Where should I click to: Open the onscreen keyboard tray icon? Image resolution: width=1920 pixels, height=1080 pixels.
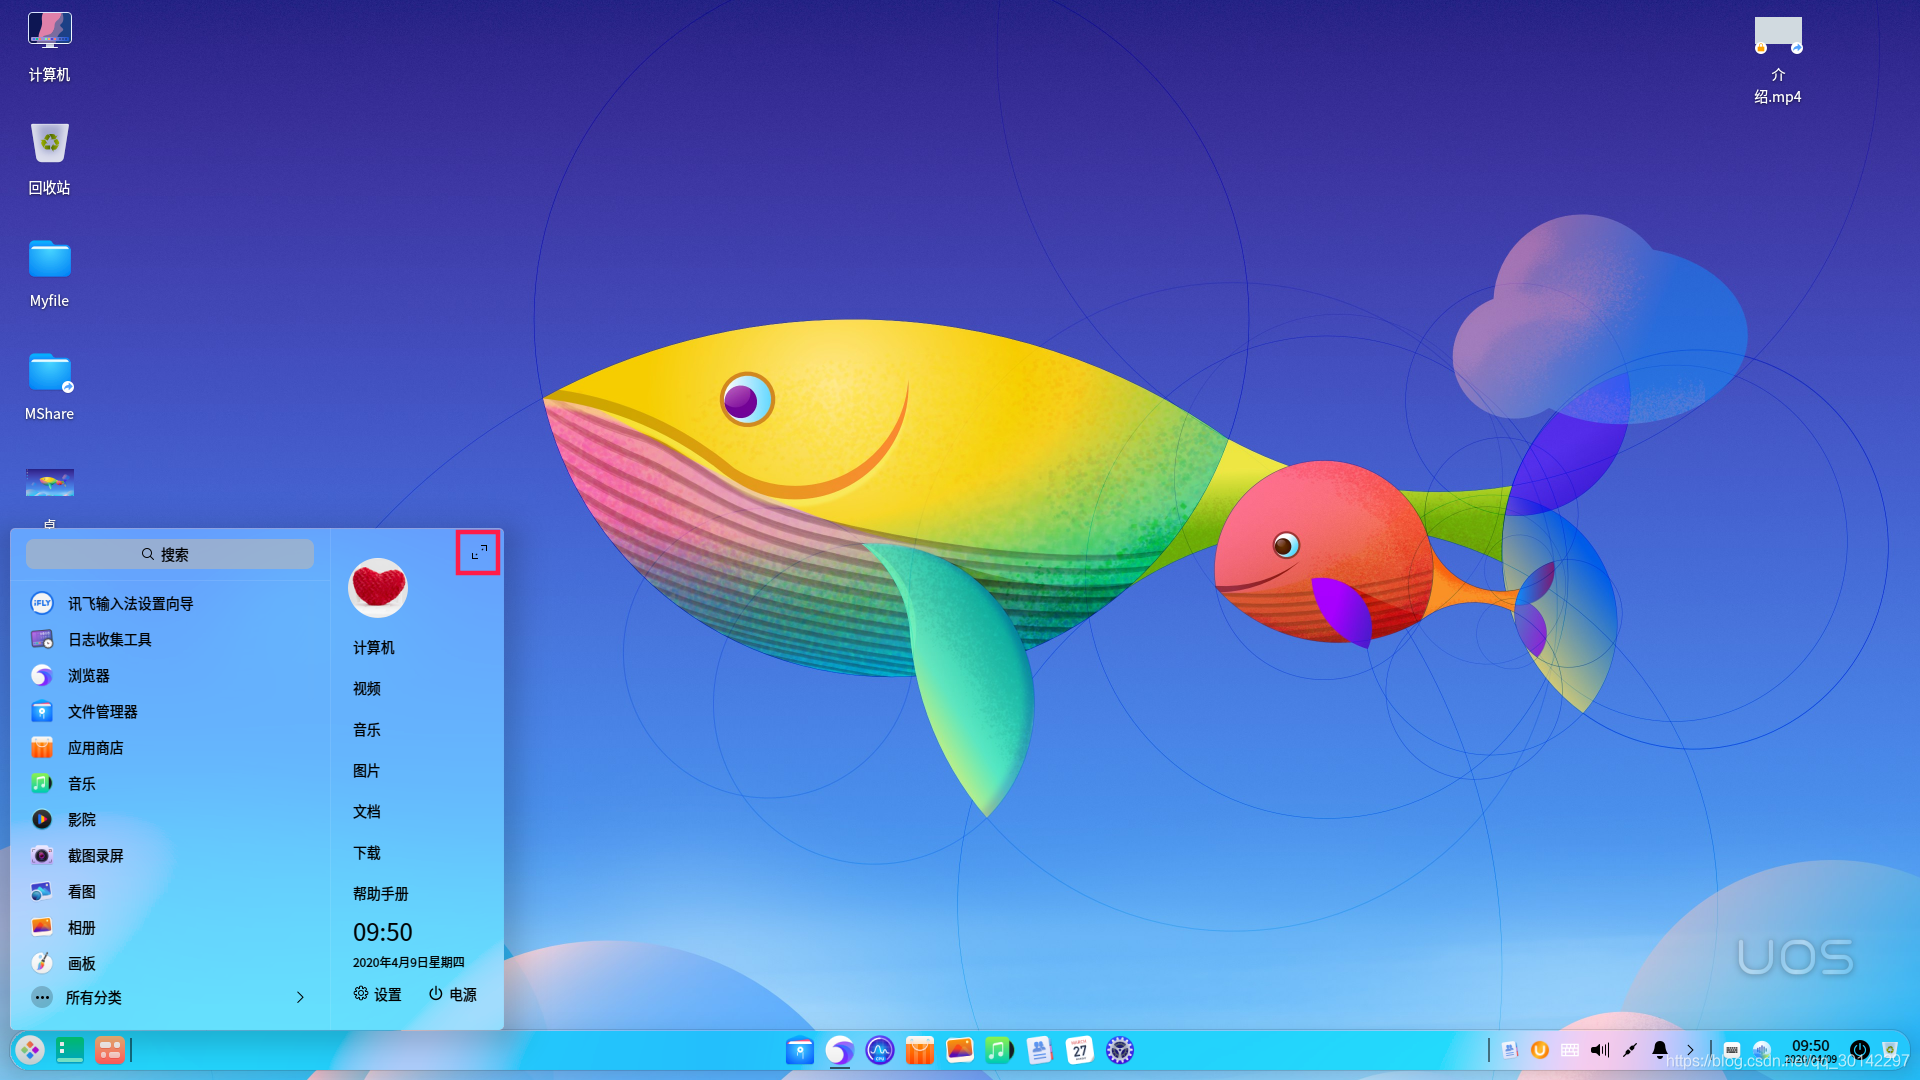pos(1732,1050)
